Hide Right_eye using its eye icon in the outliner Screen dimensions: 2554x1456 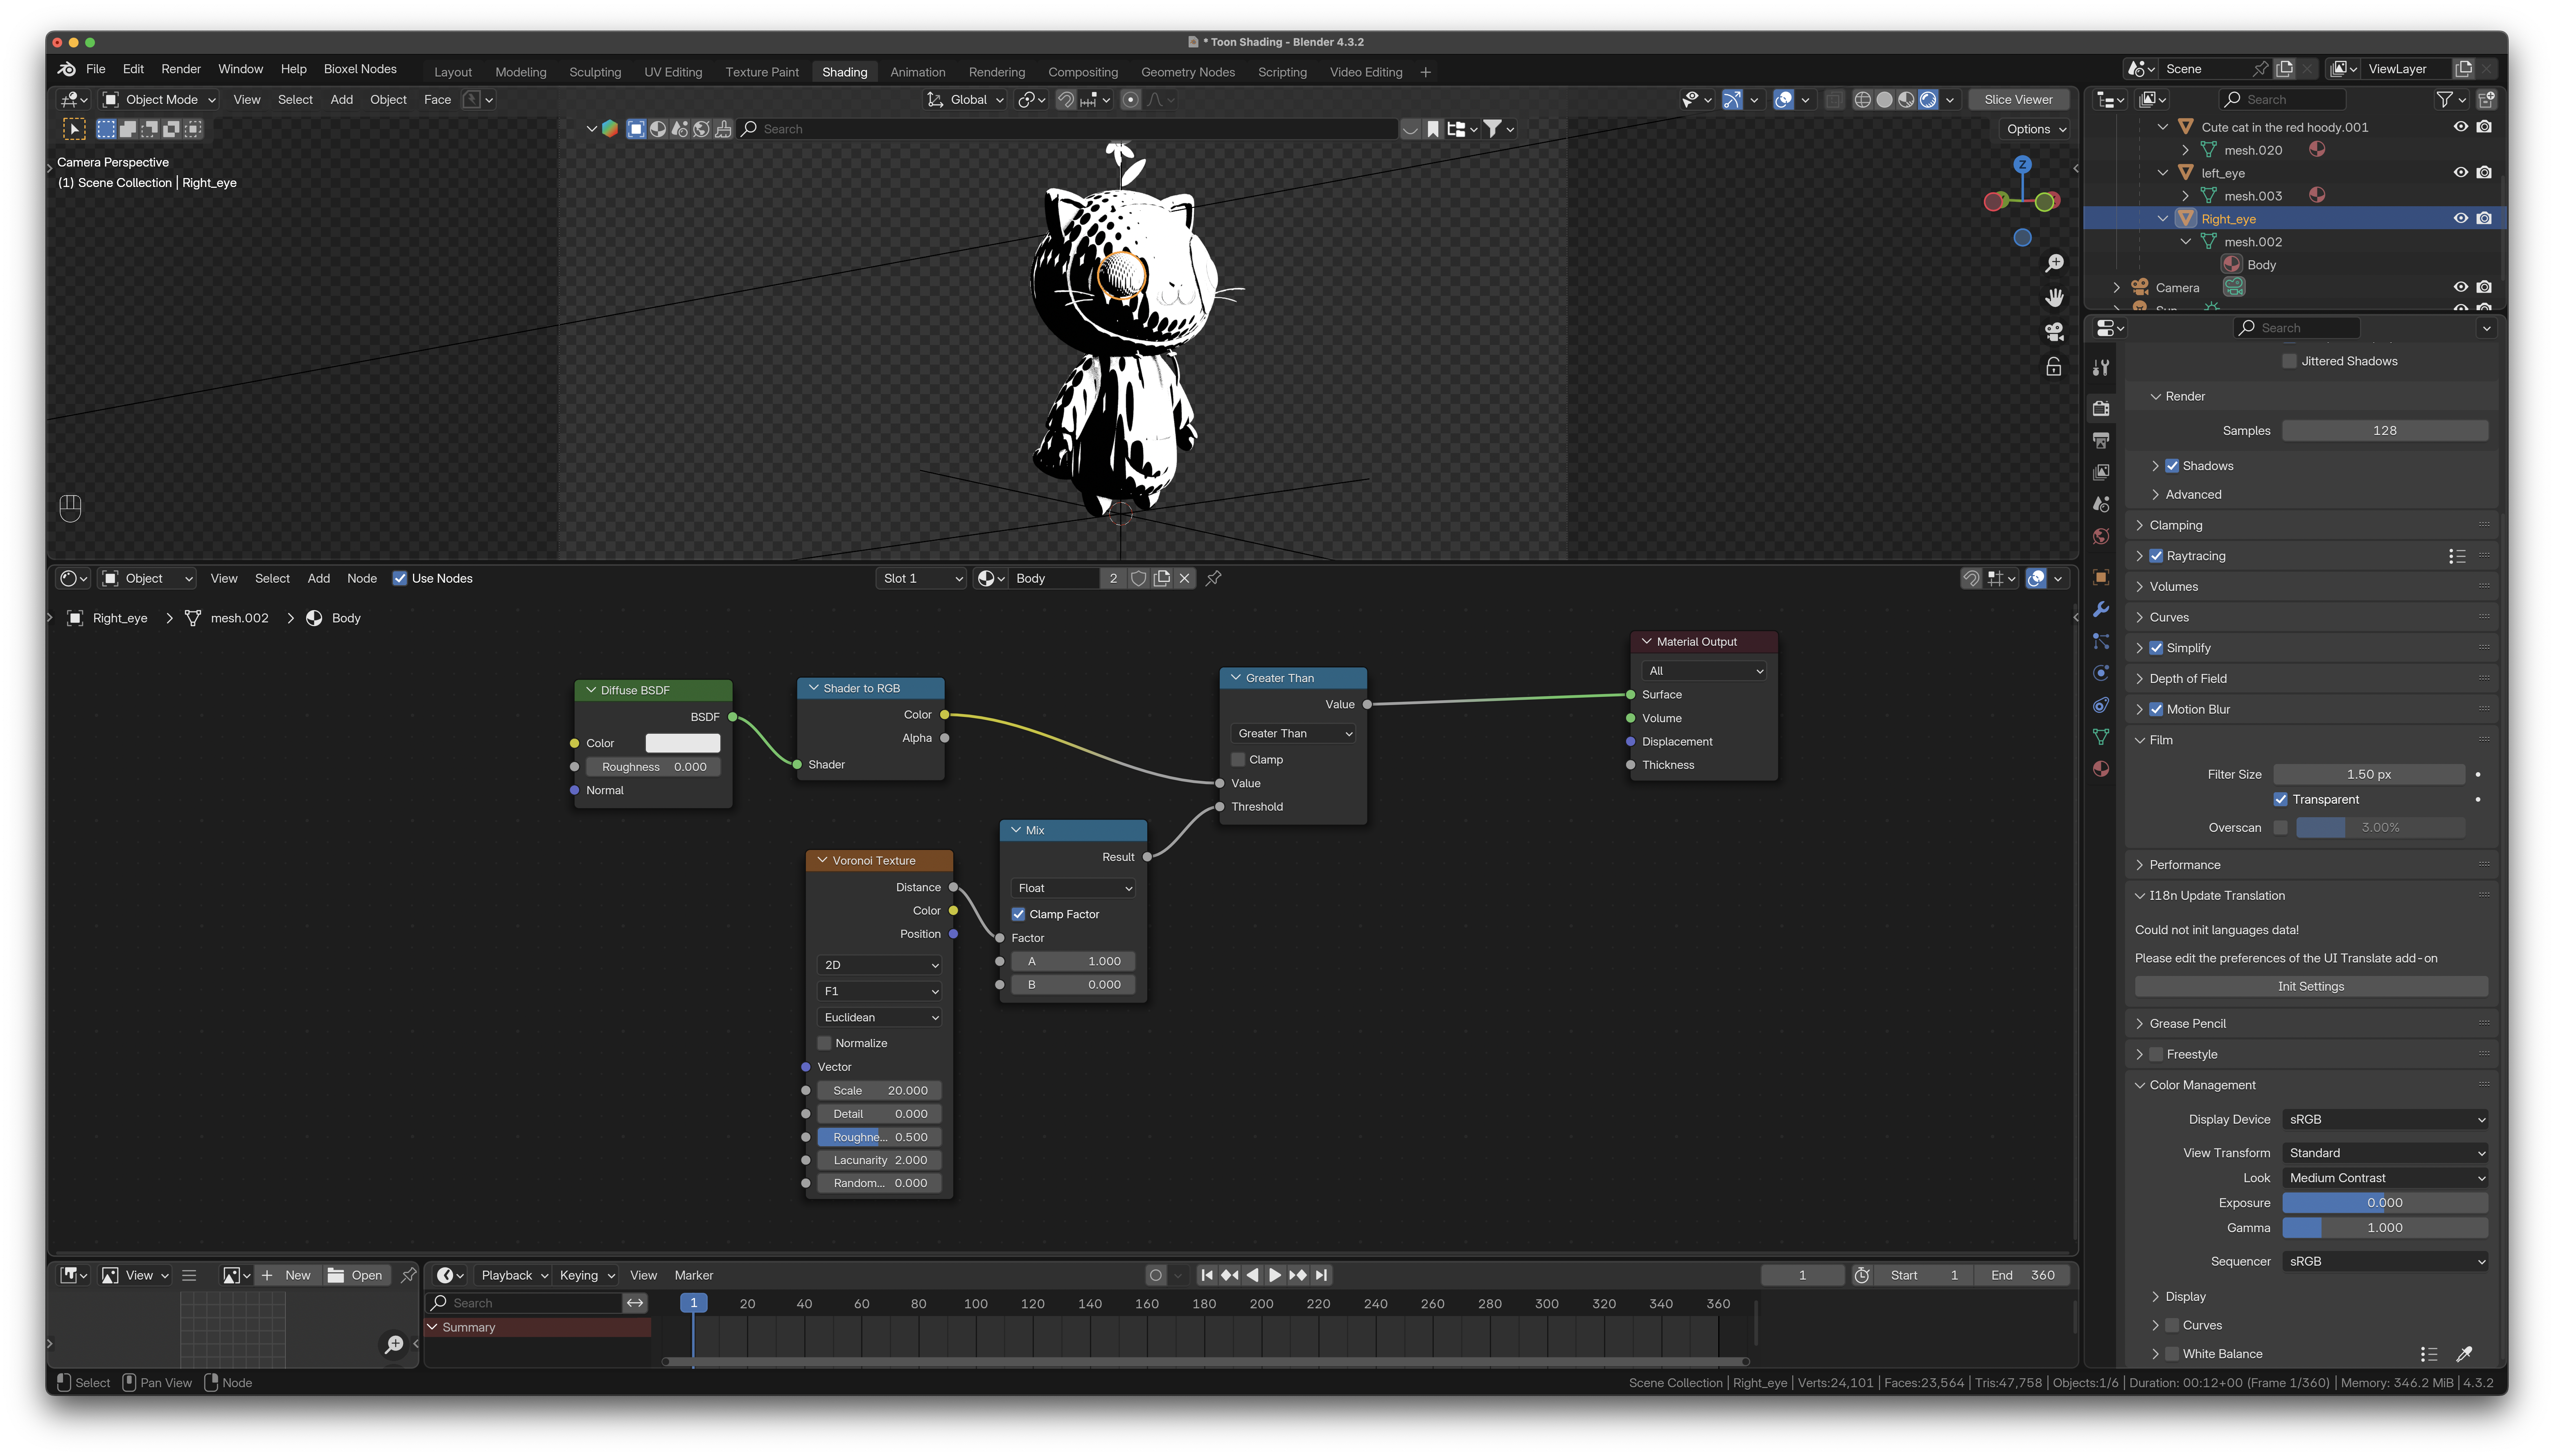2461,219
